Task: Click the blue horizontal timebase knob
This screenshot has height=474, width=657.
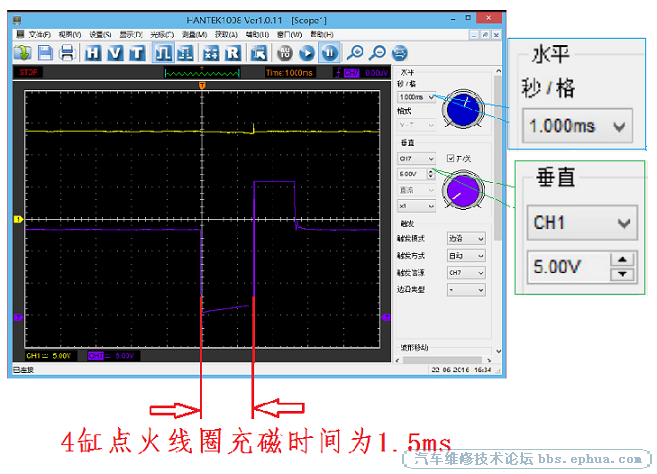Action: click(463, 109)
